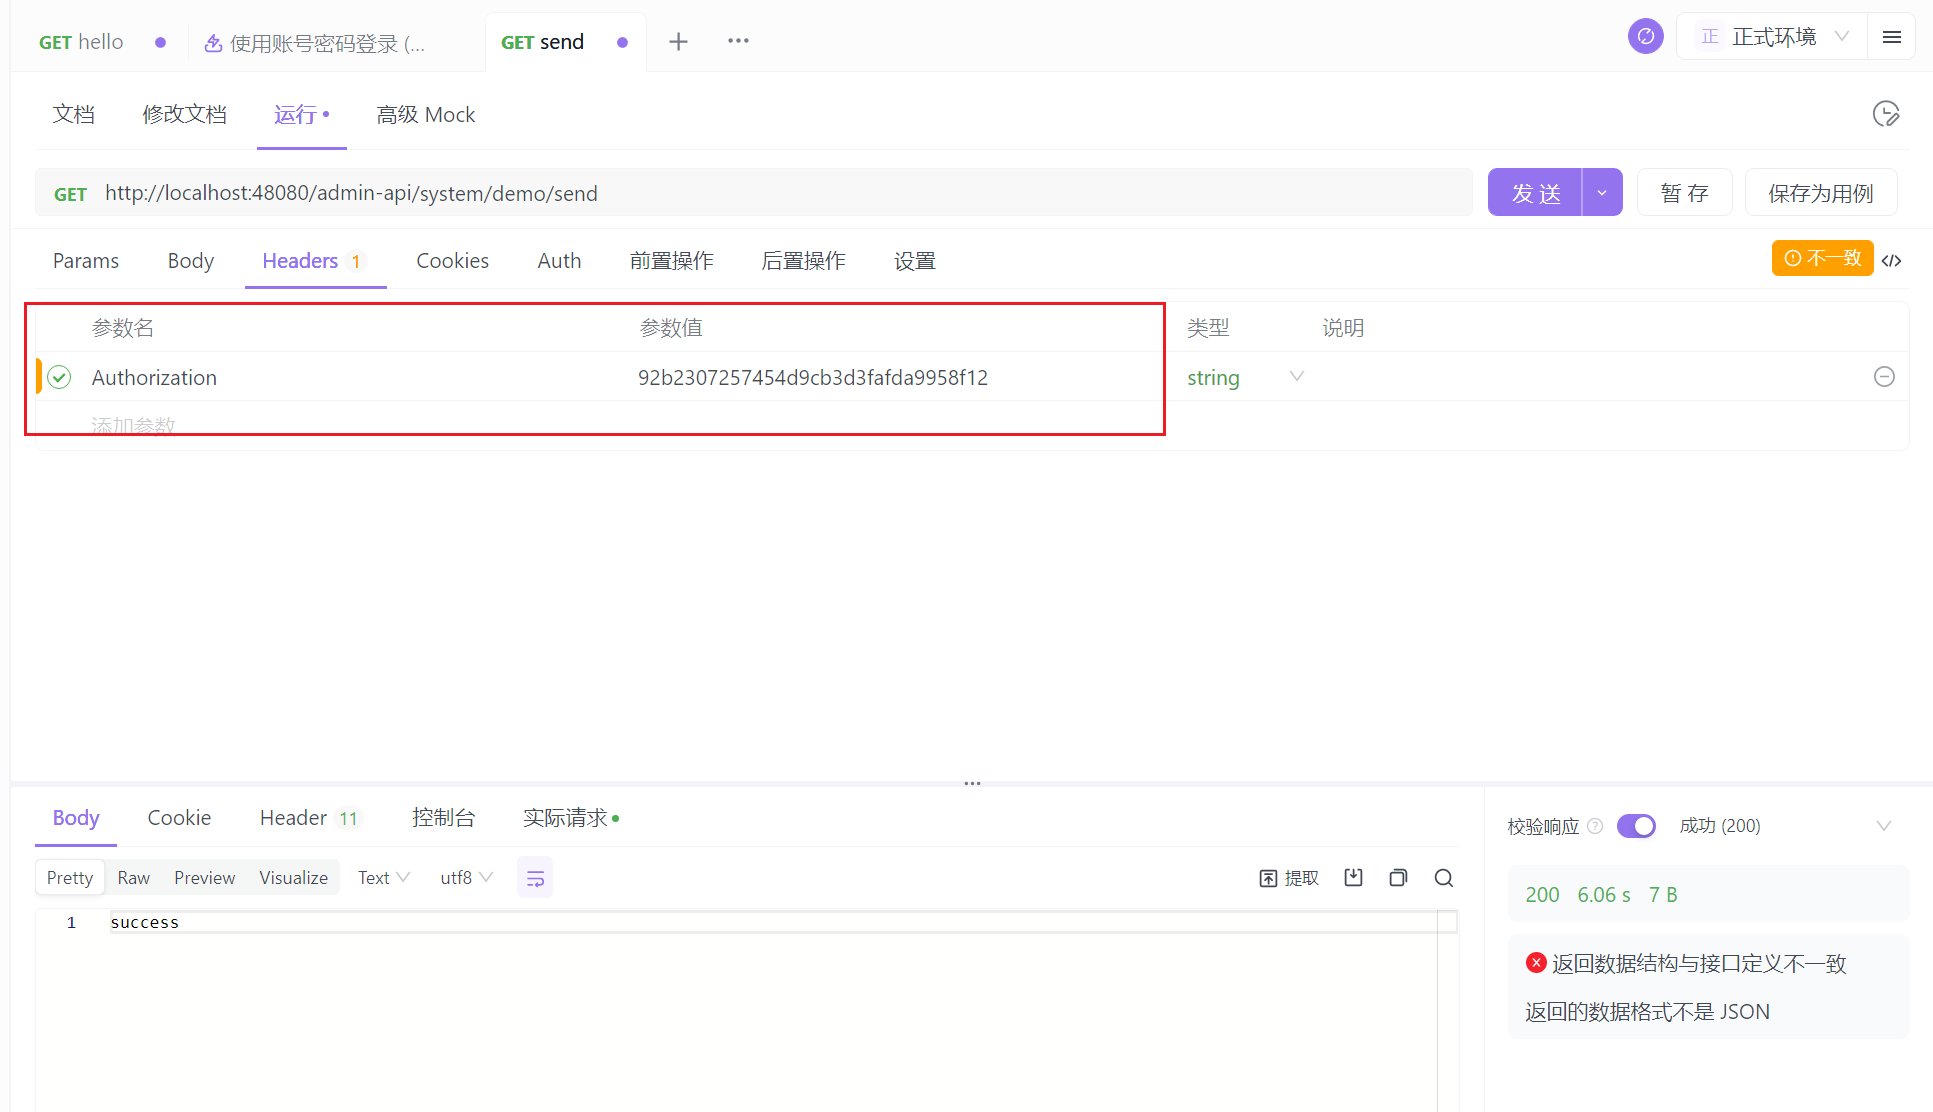Open the 文档 tab

point(73,114)
